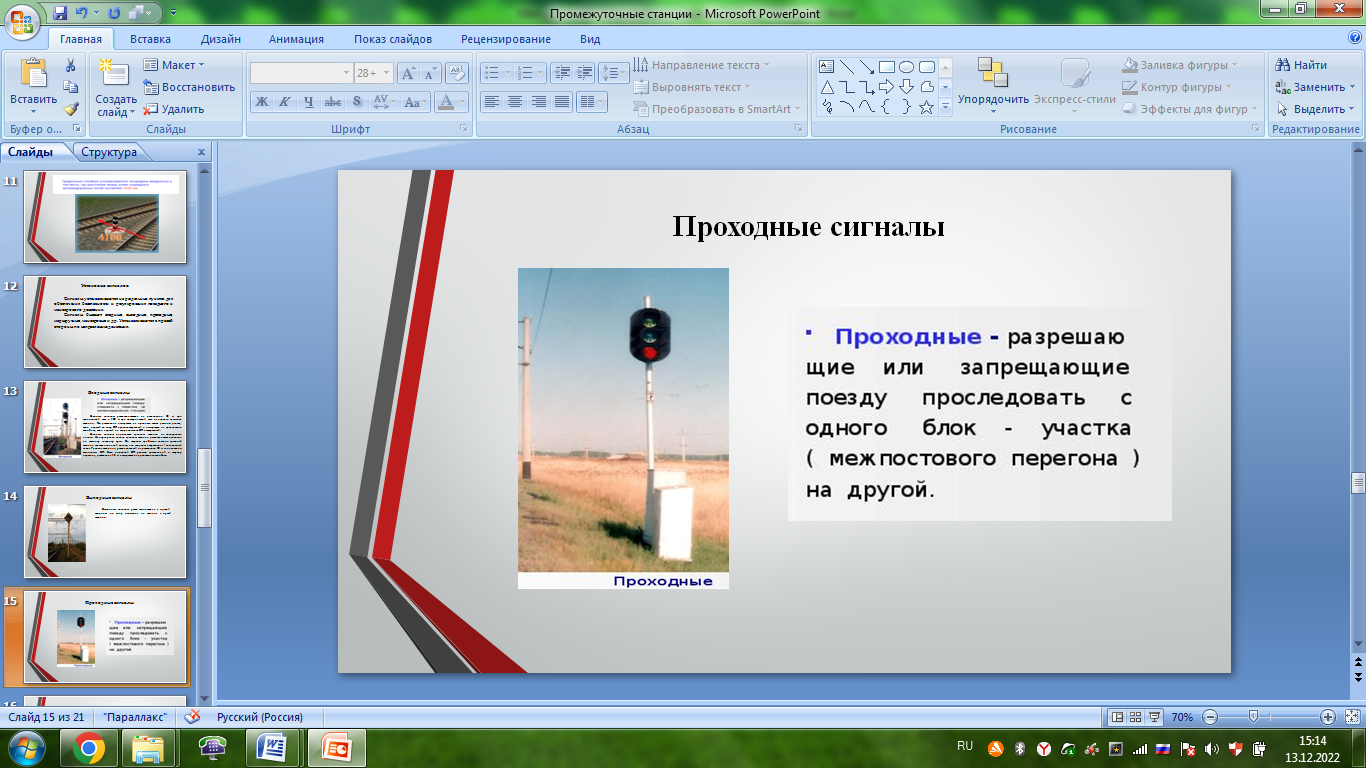Screen dimensions: 1366x768
Task: Click the Office round button
Action: pyautogui.click(x=24, y=20)
